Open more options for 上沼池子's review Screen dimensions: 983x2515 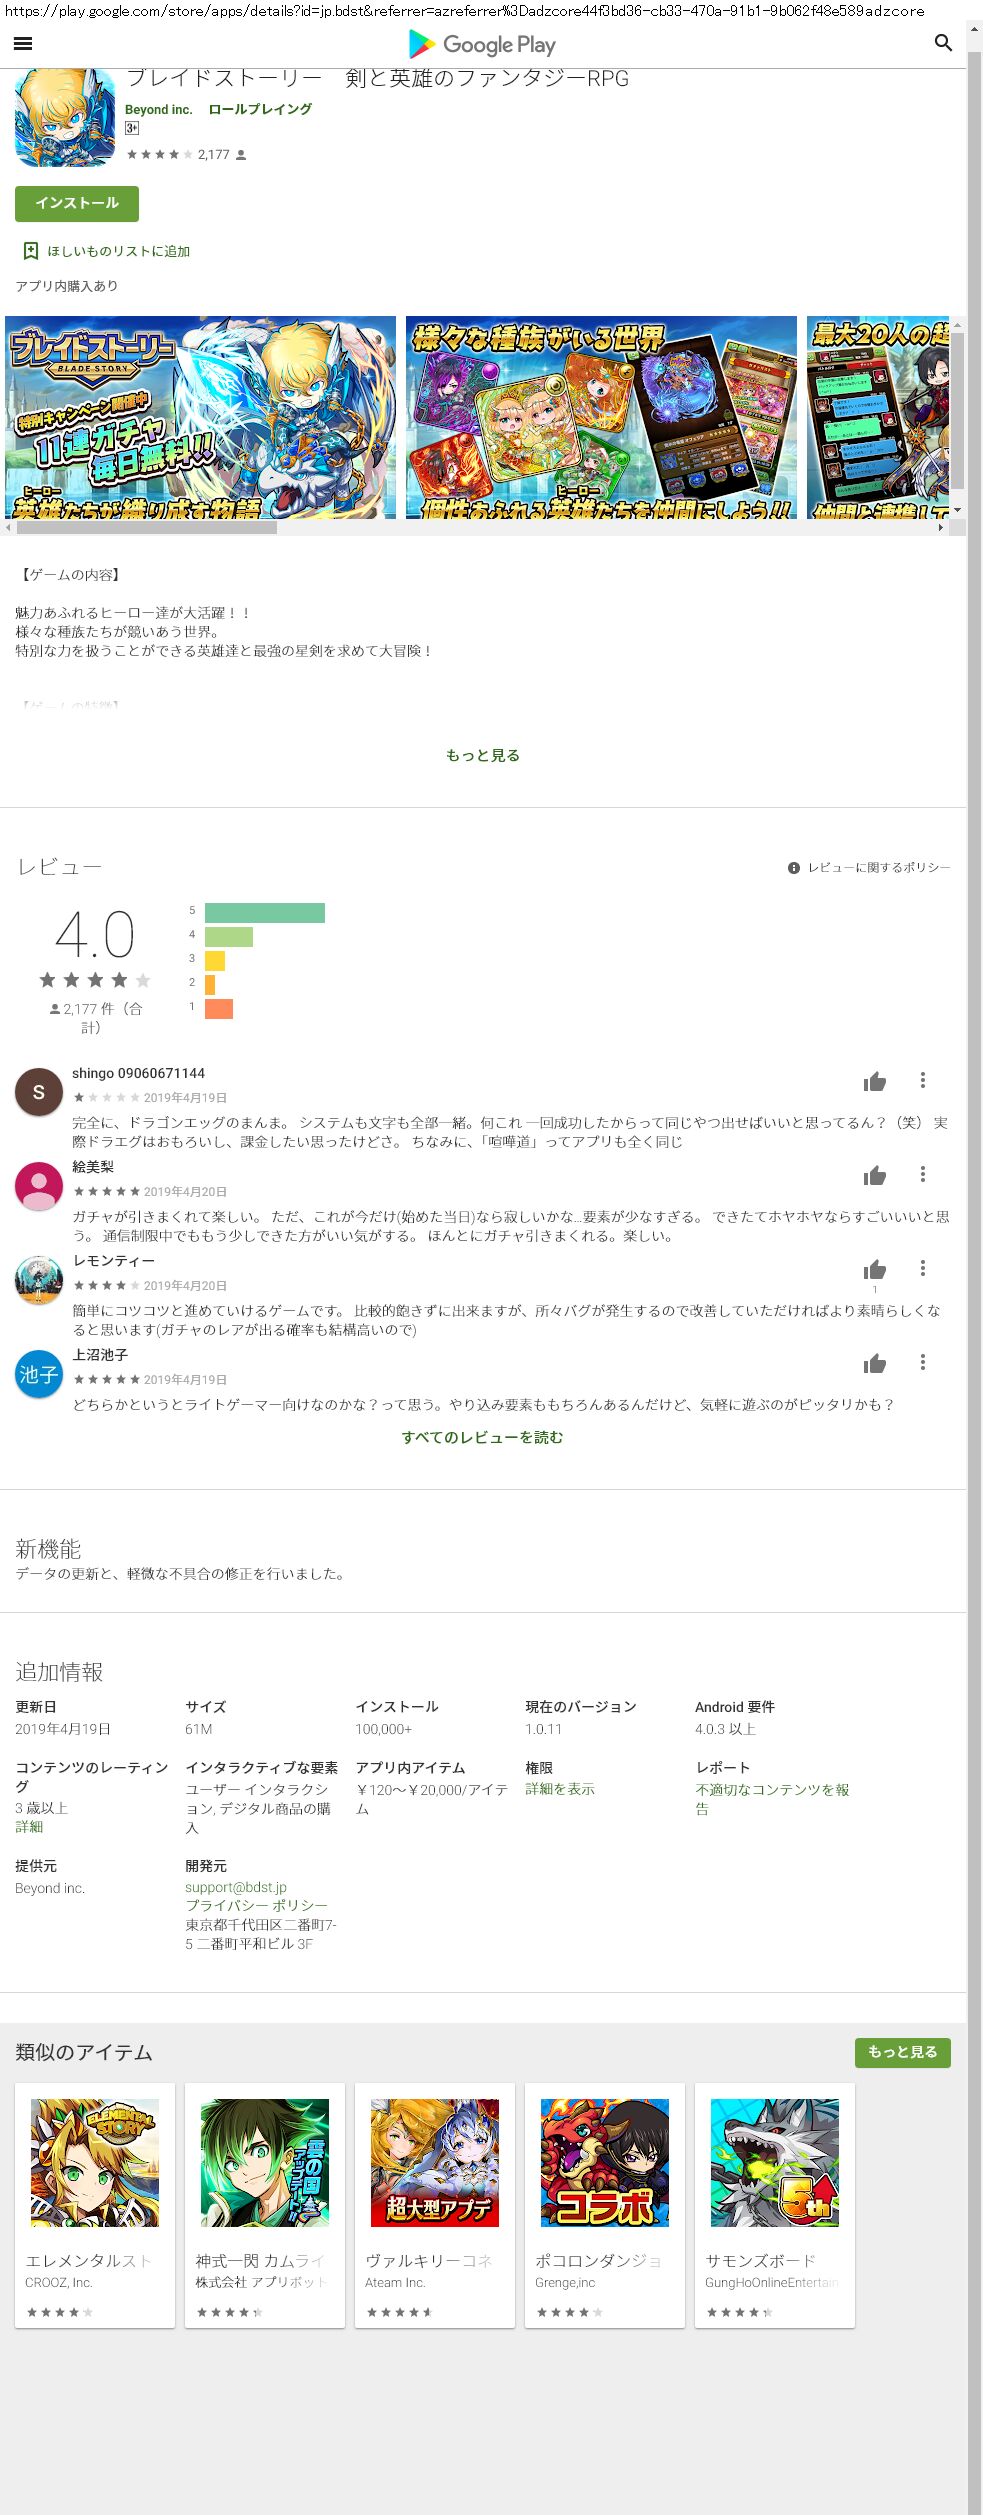(923, 1362)
